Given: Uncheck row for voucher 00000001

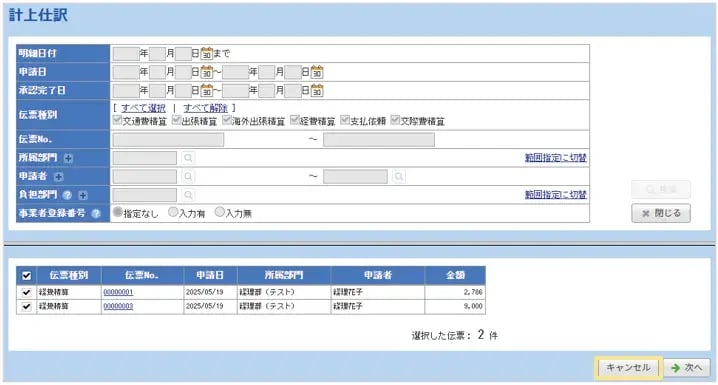Looking at the screenshot, I should click(x=27, y=292).
